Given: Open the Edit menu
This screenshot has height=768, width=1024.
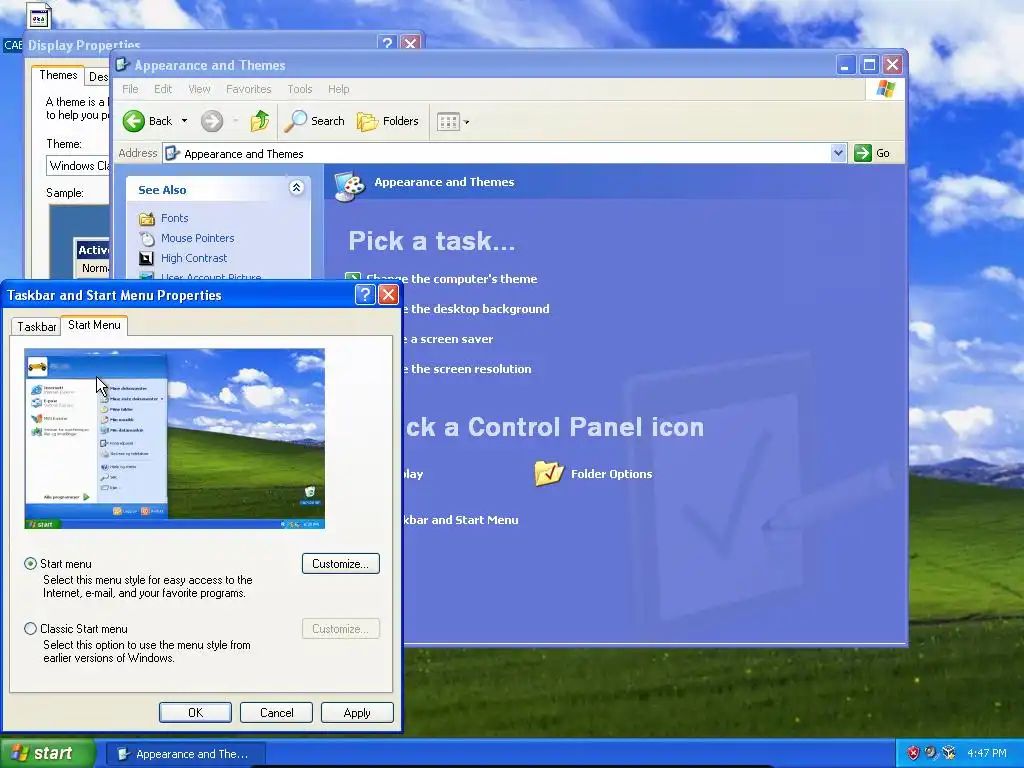Looking at the screenshot, I should click(x=163, y=89).
